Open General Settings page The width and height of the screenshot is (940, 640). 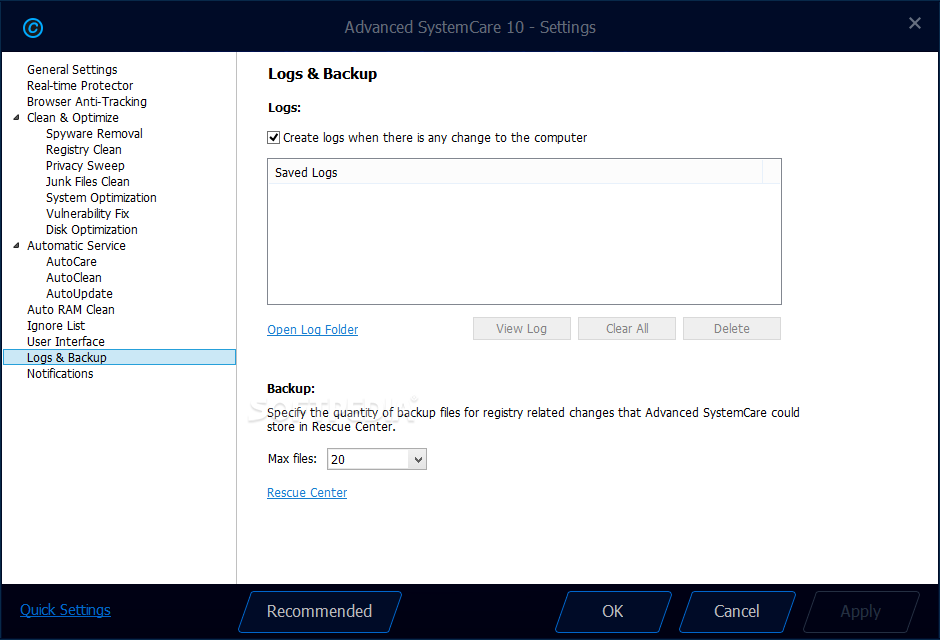click(x=72, y=70)
